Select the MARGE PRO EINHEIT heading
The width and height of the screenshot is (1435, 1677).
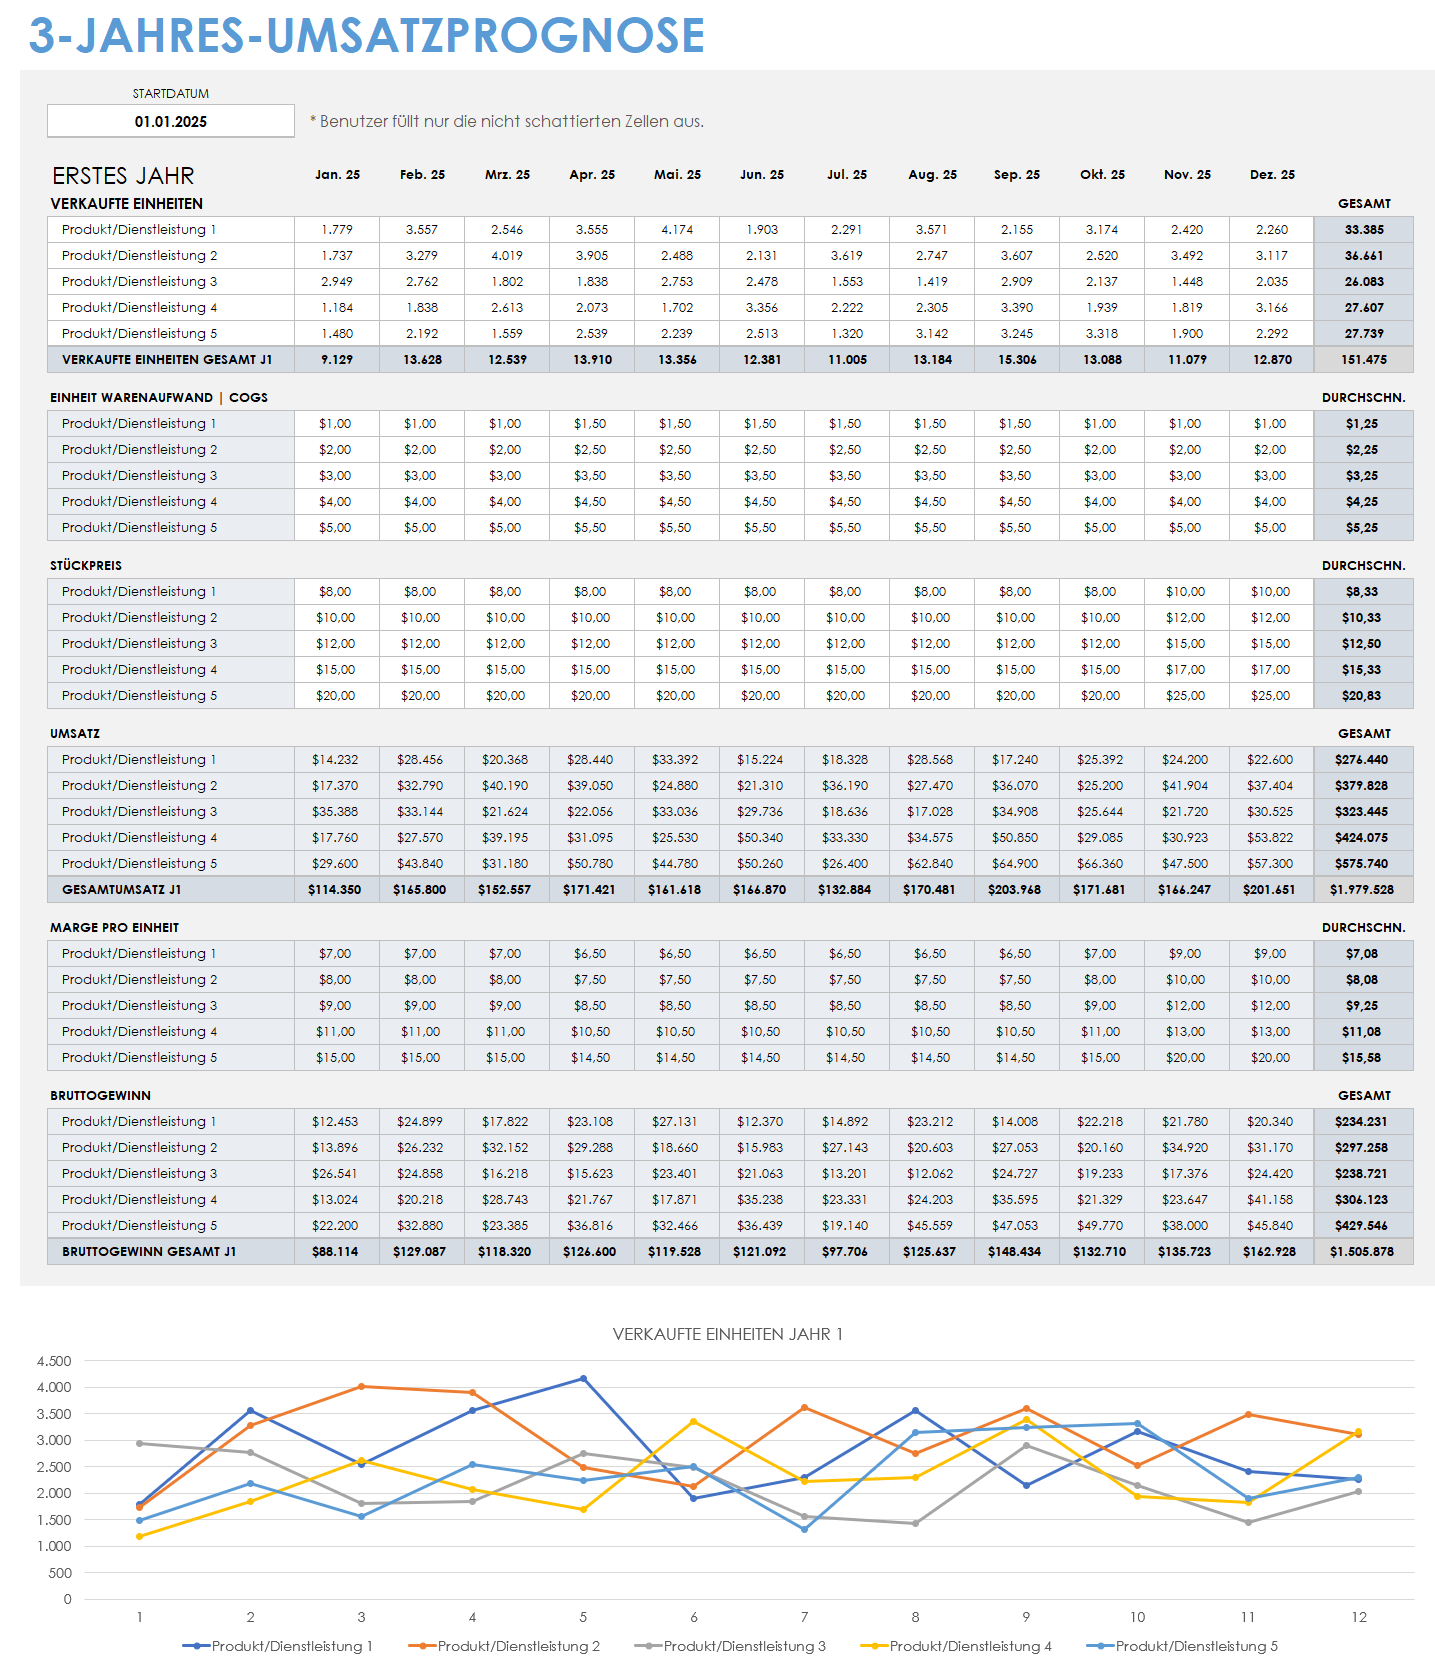(x=115, y=928)
